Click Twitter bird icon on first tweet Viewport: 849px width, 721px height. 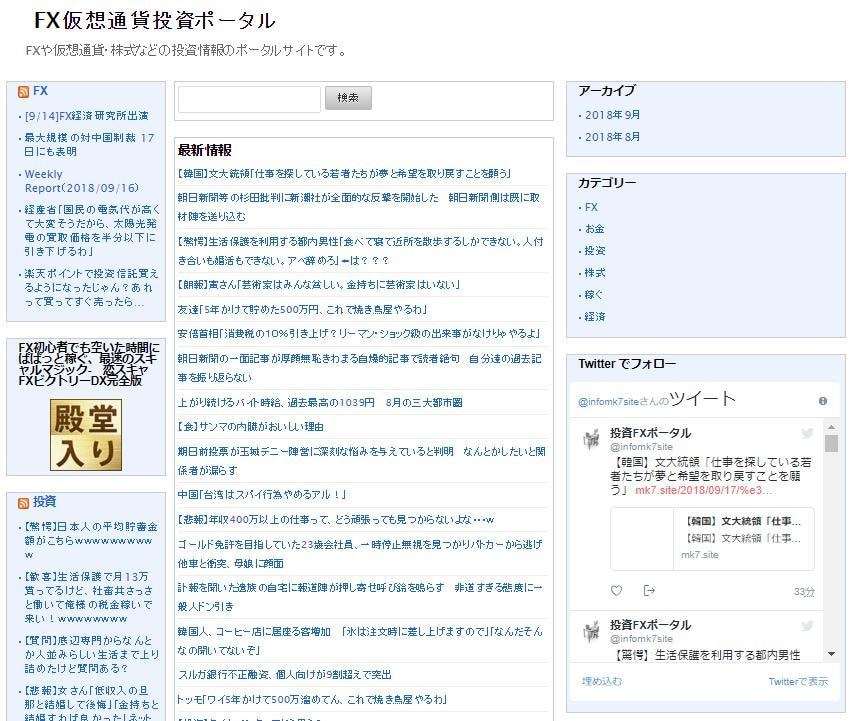807,433
